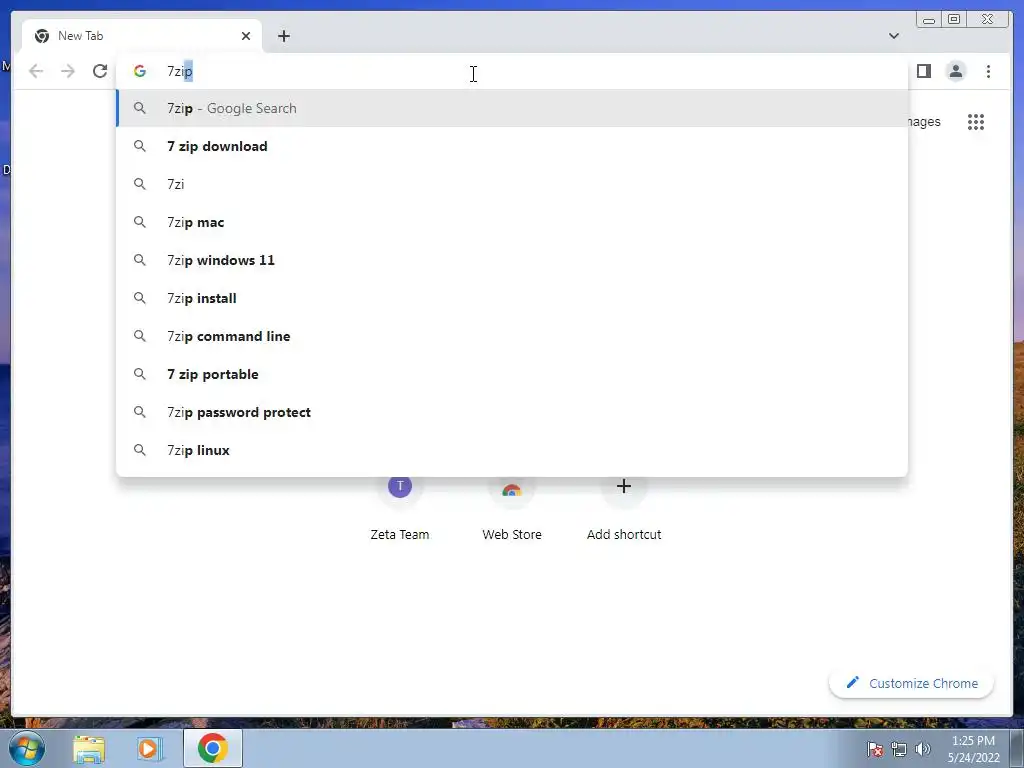
Task: Click the address bar containing 7zip
Action: tap(512, 71)
